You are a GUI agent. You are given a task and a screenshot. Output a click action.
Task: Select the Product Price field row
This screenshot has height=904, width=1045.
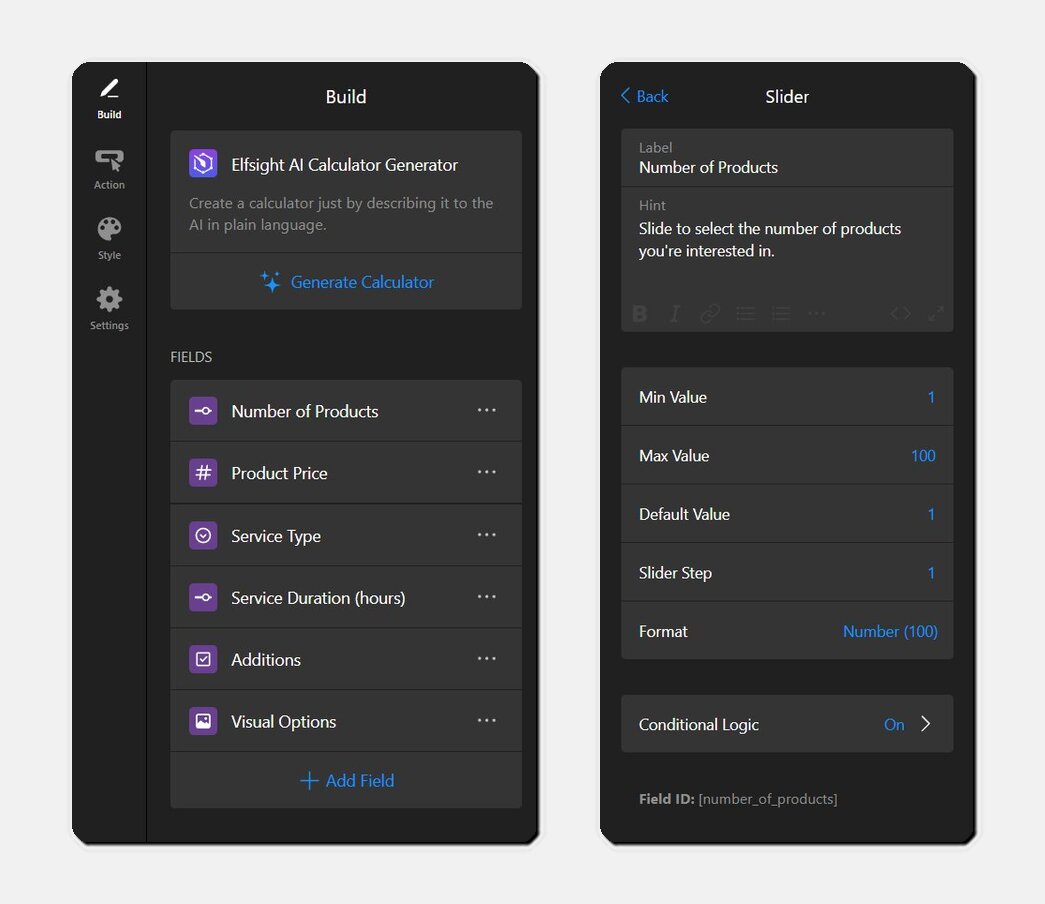[x=346, y=473]
